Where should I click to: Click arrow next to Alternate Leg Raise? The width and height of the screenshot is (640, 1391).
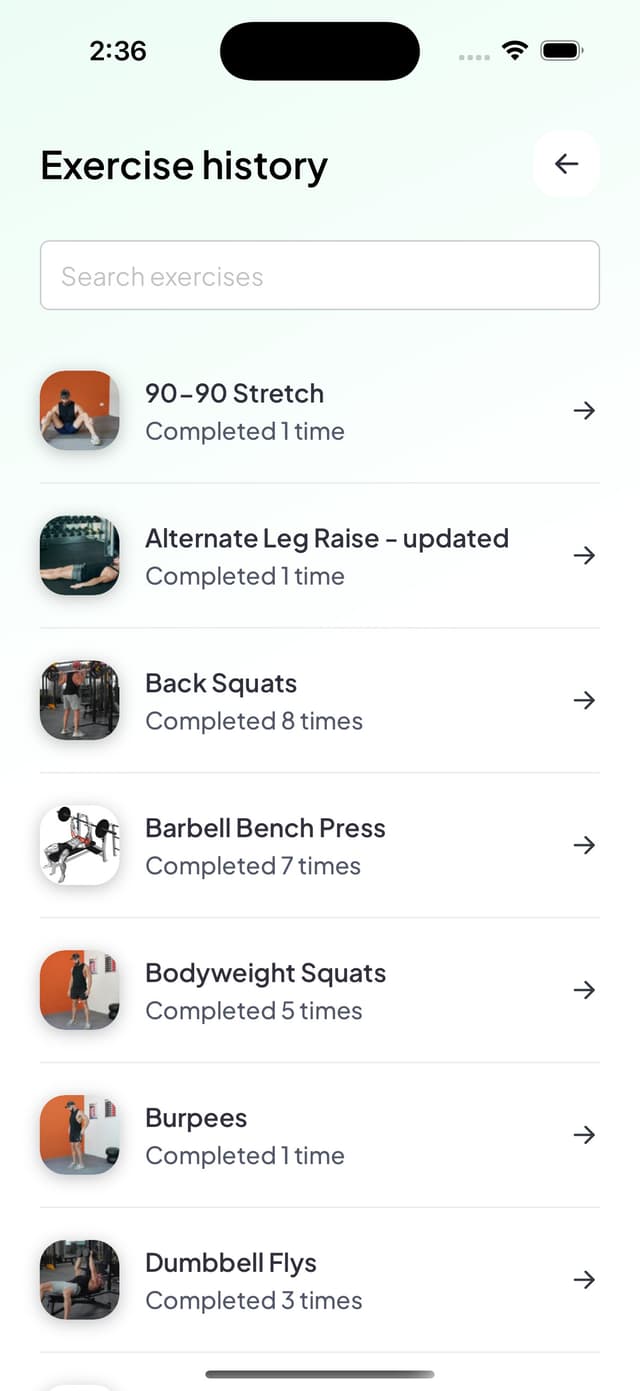pos(584,555)
